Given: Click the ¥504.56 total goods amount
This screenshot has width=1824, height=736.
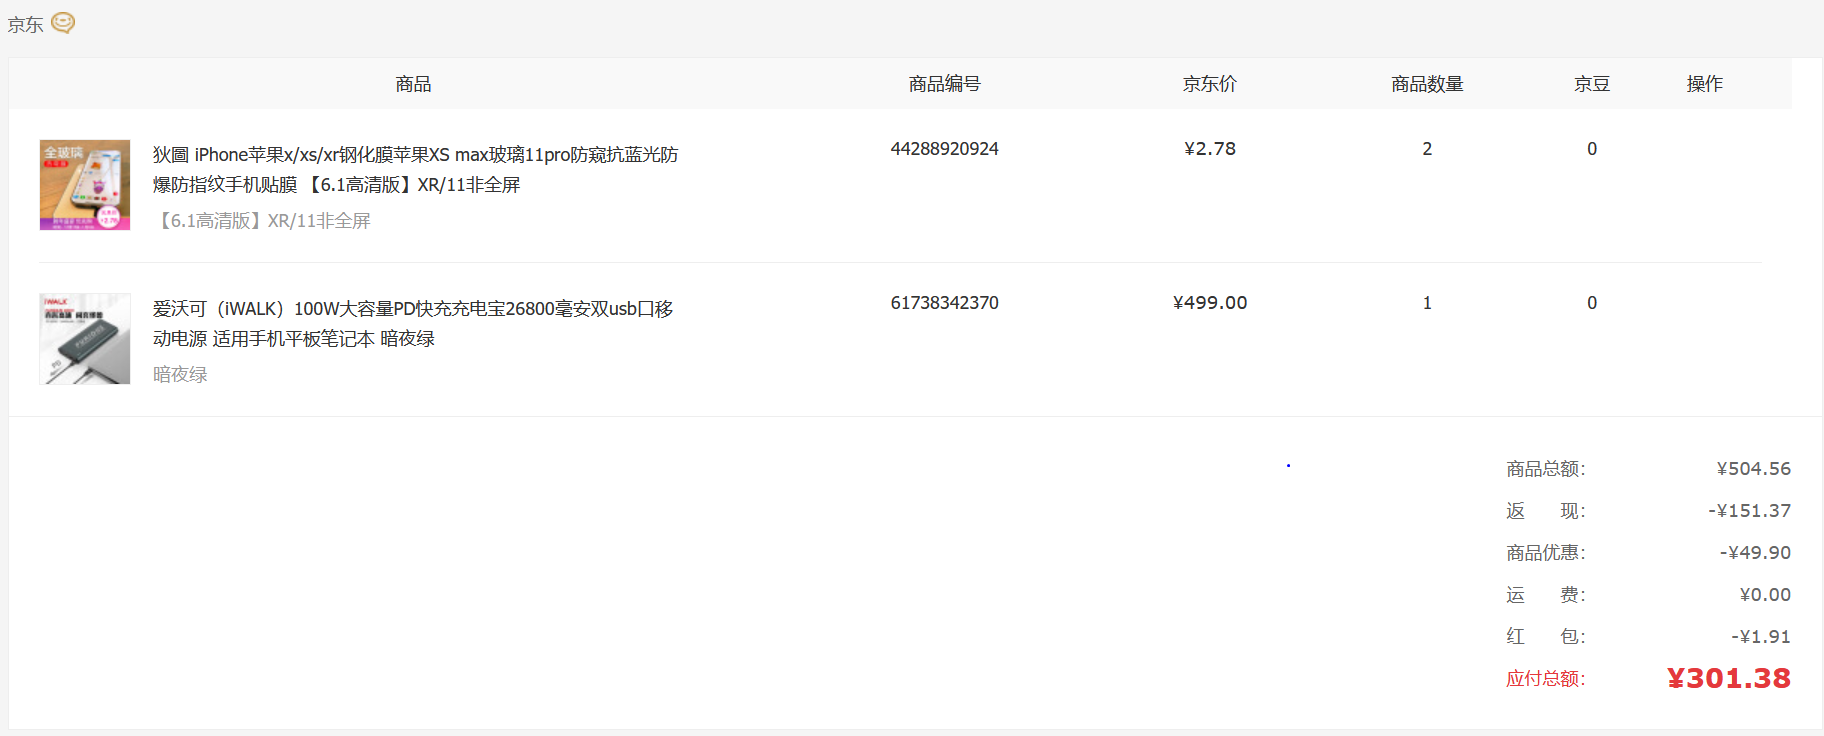Looking at the screenshot, I should click(1754, 469).
